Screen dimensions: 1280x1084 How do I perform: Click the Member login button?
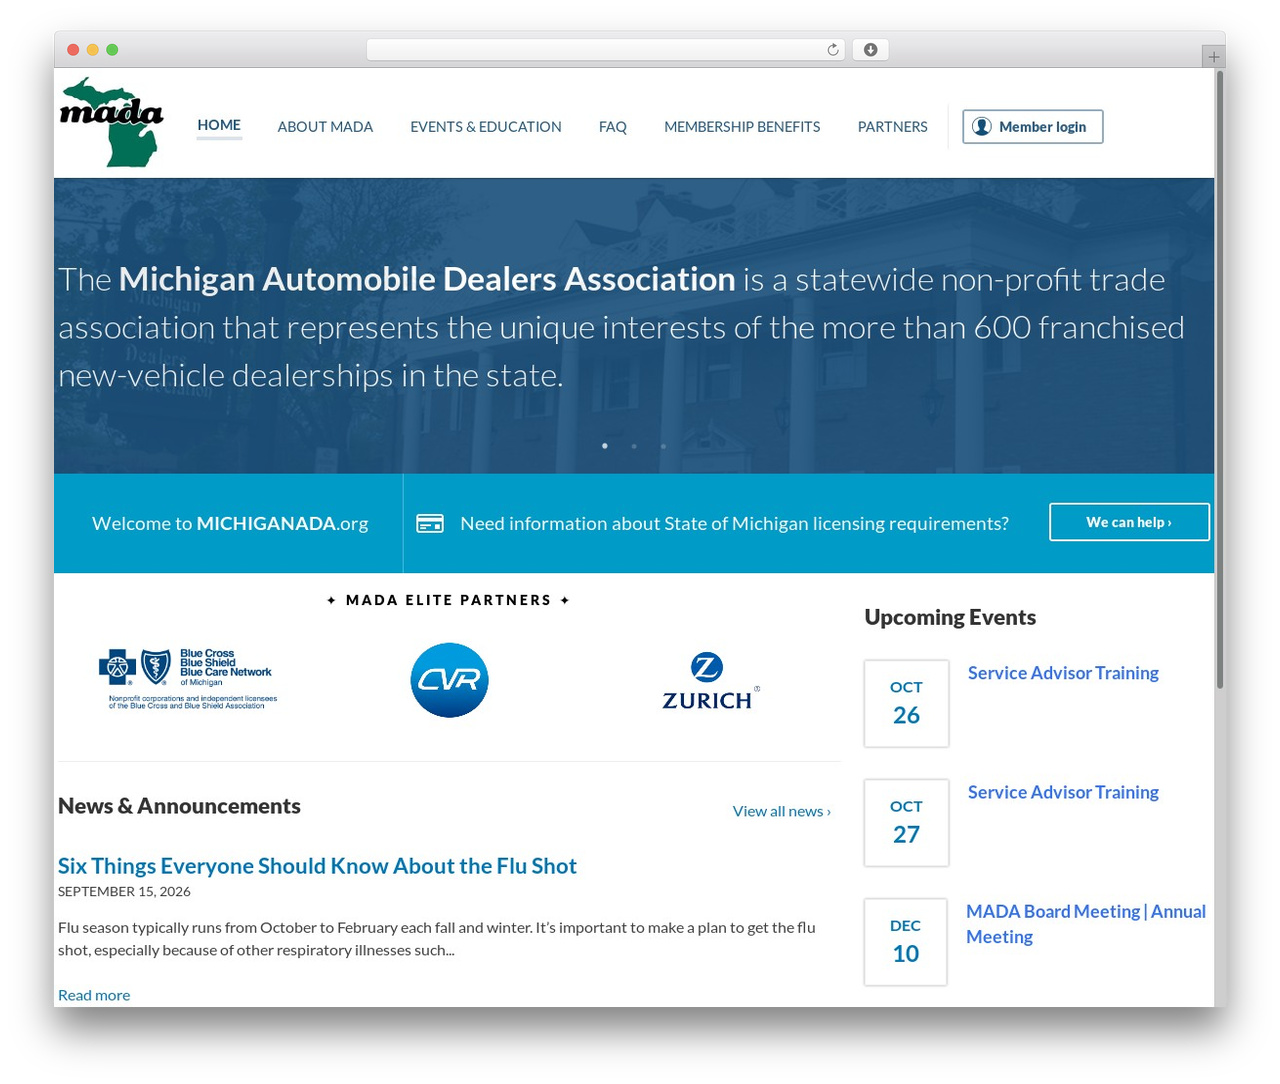1033,127
